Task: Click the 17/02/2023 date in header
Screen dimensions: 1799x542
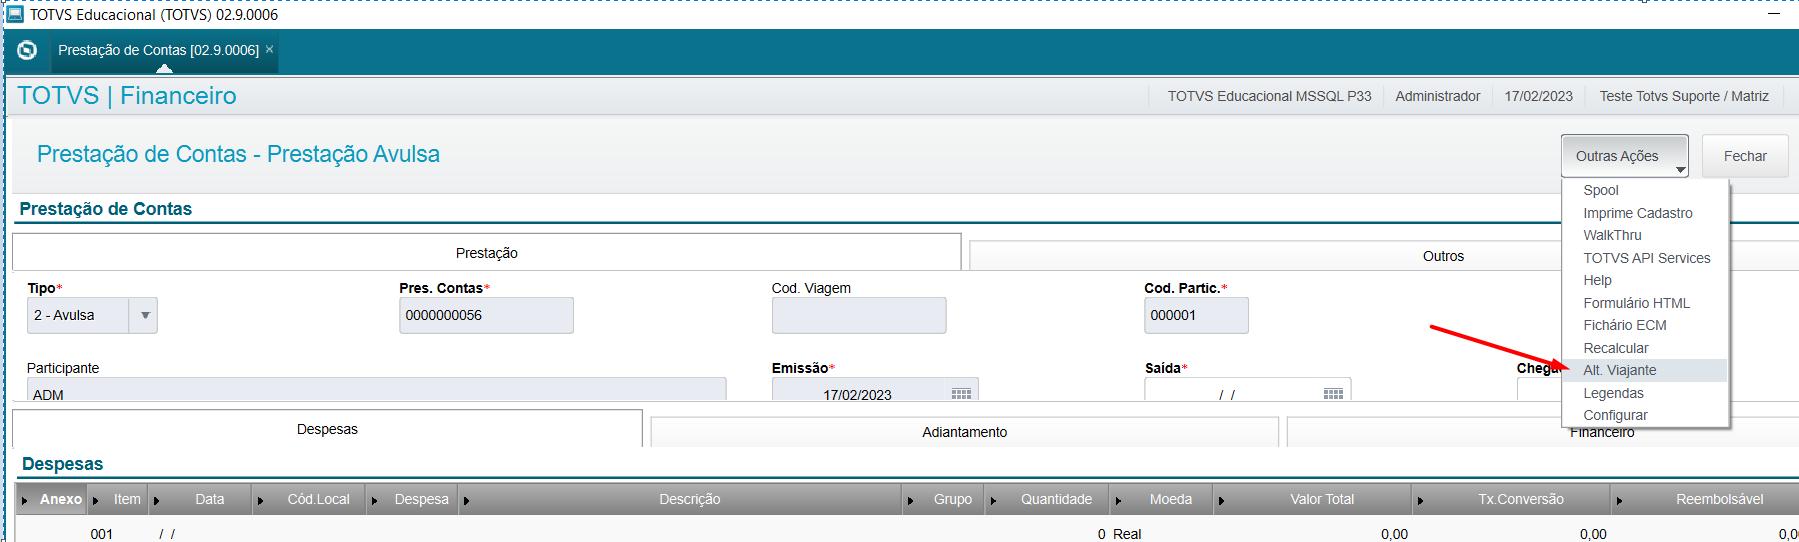Action: [1538, 96]
